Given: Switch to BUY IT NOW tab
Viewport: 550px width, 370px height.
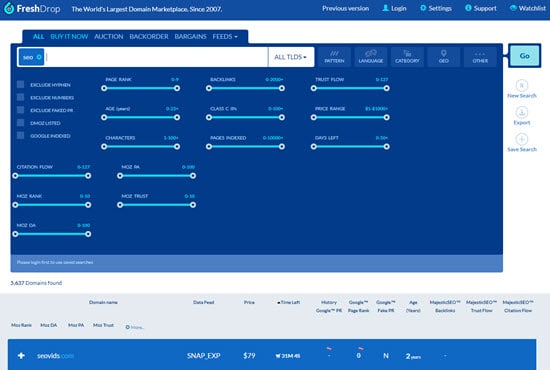Looking at the screenshot, I should coord(69,36).
